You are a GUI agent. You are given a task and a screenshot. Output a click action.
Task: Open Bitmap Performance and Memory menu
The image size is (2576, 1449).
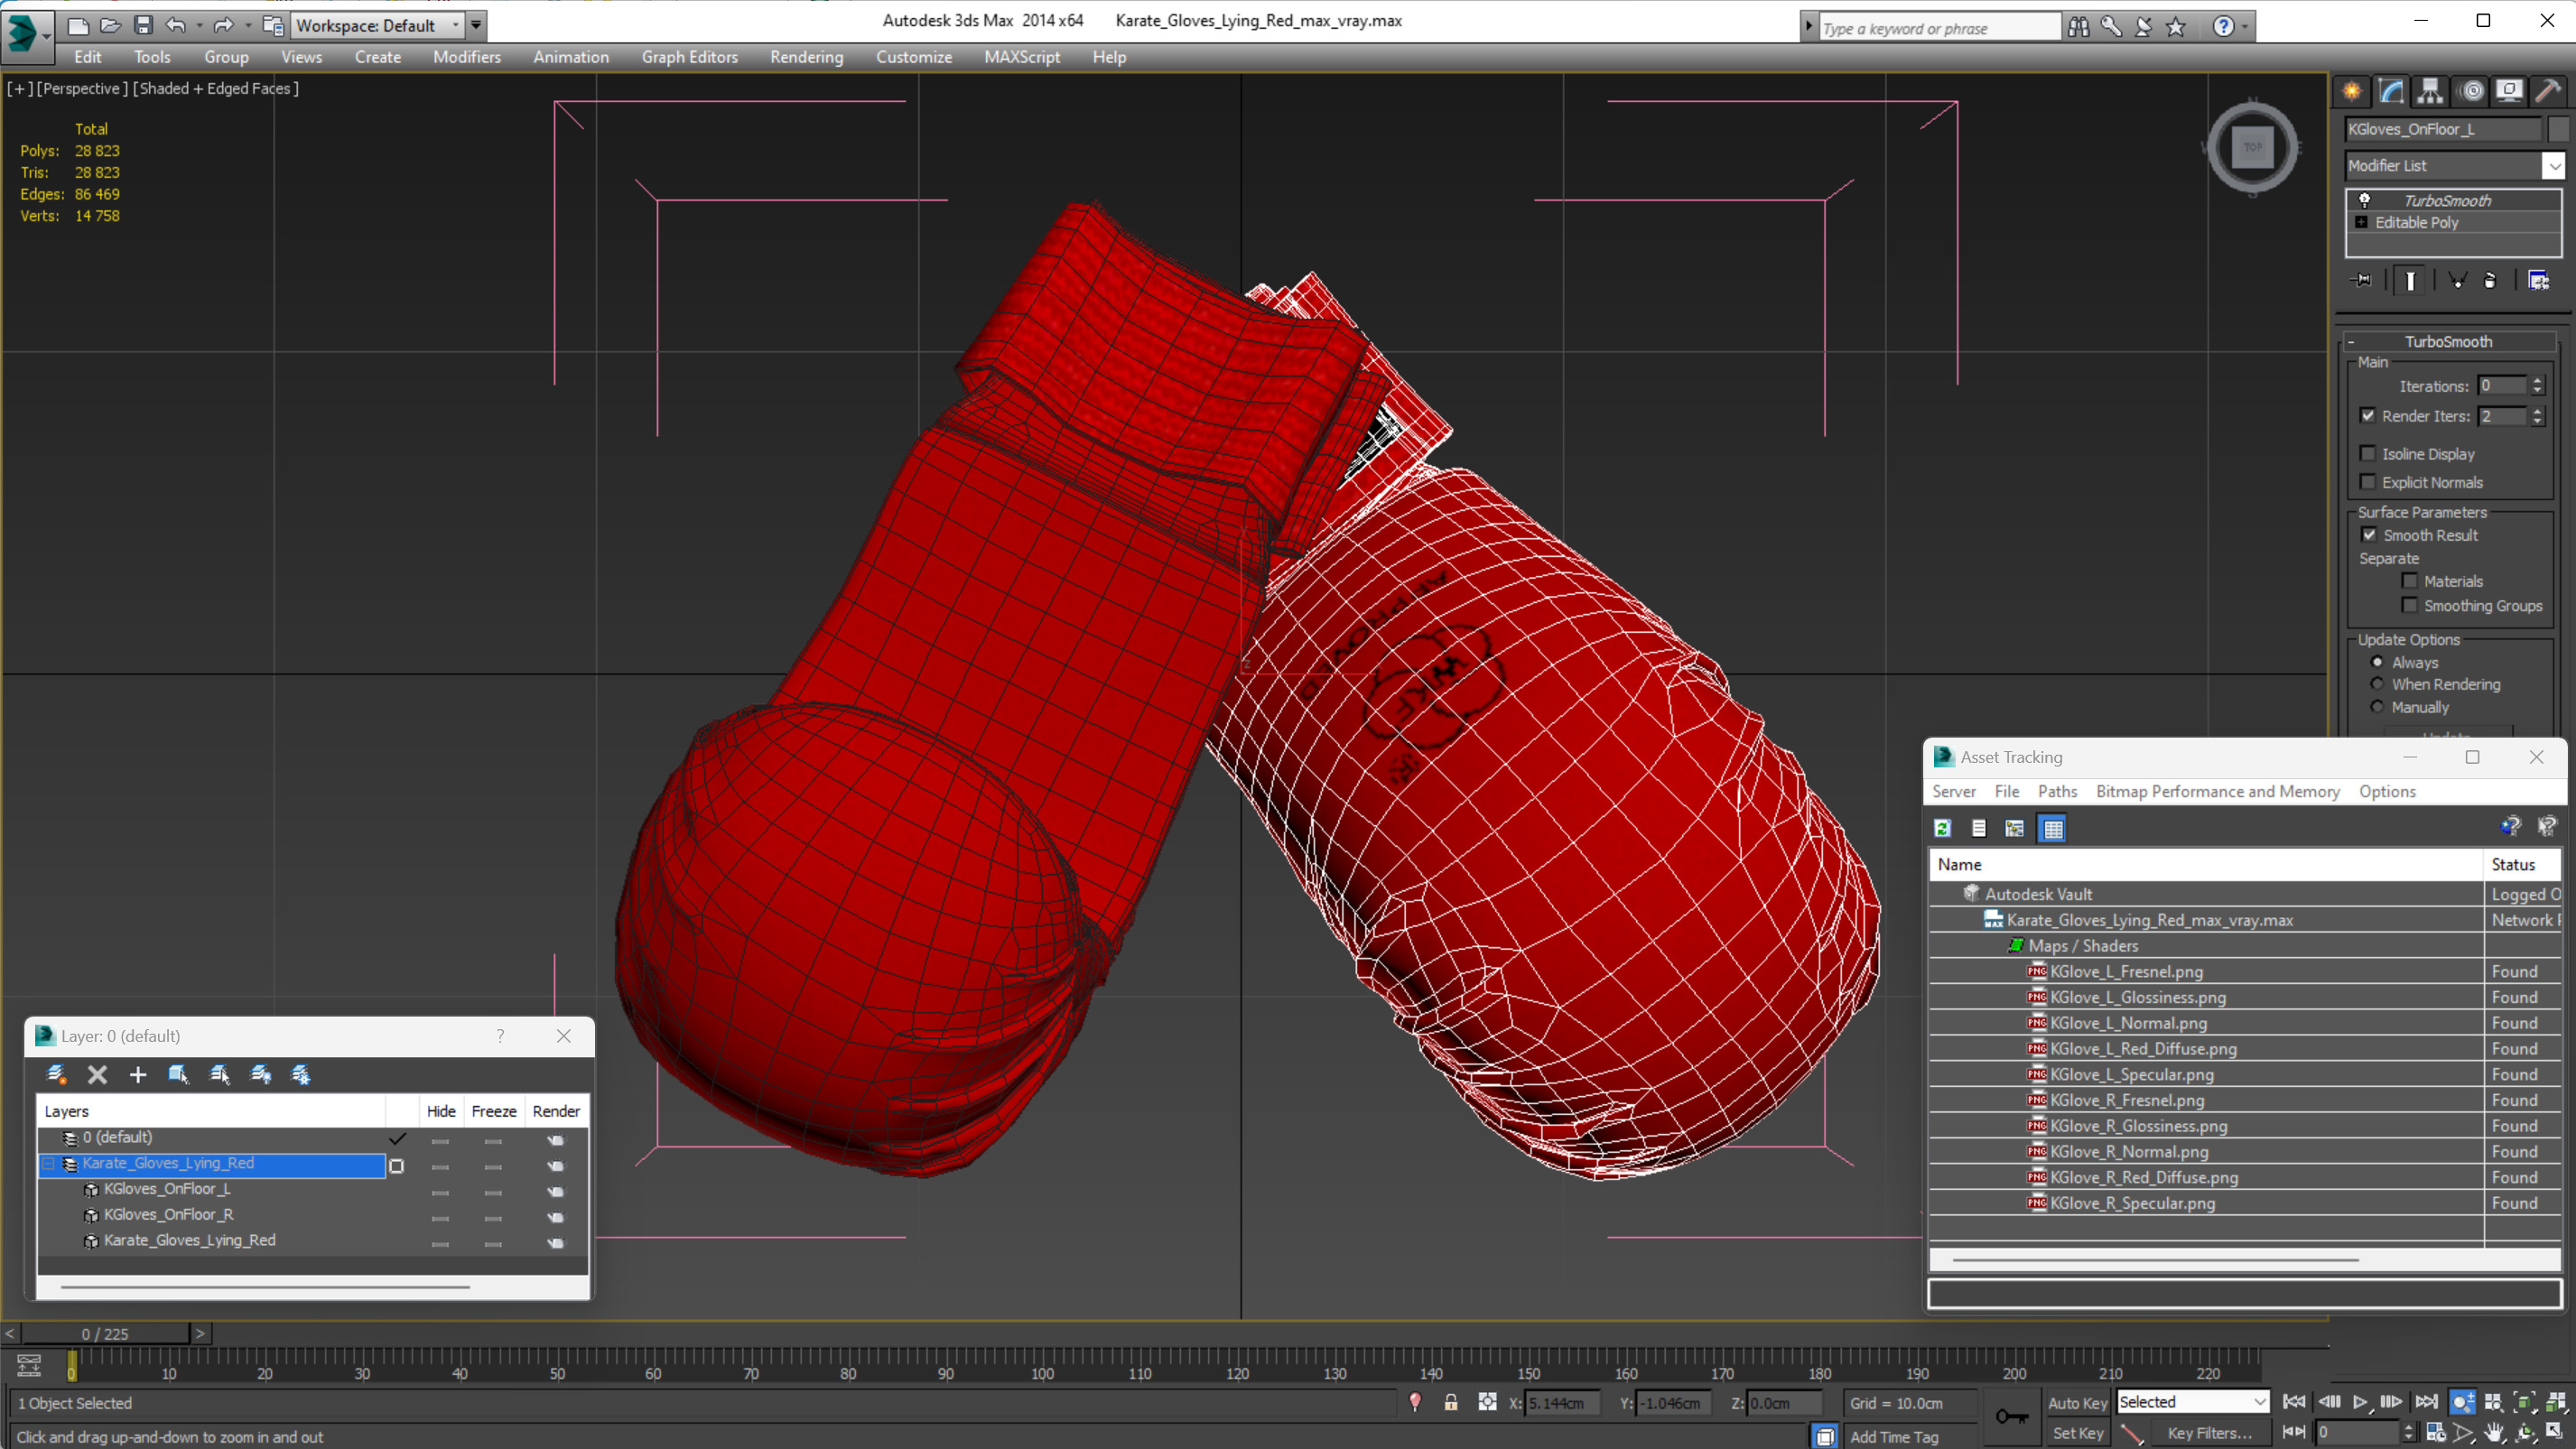point(2217,791)
